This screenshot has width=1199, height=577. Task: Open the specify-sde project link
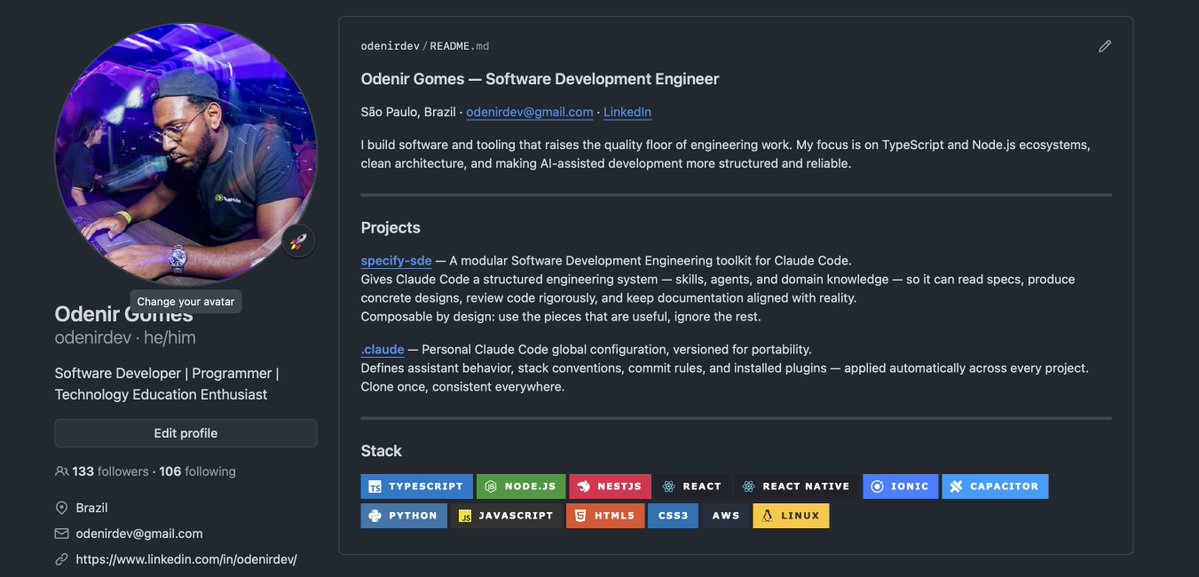(x=396, y=261)
